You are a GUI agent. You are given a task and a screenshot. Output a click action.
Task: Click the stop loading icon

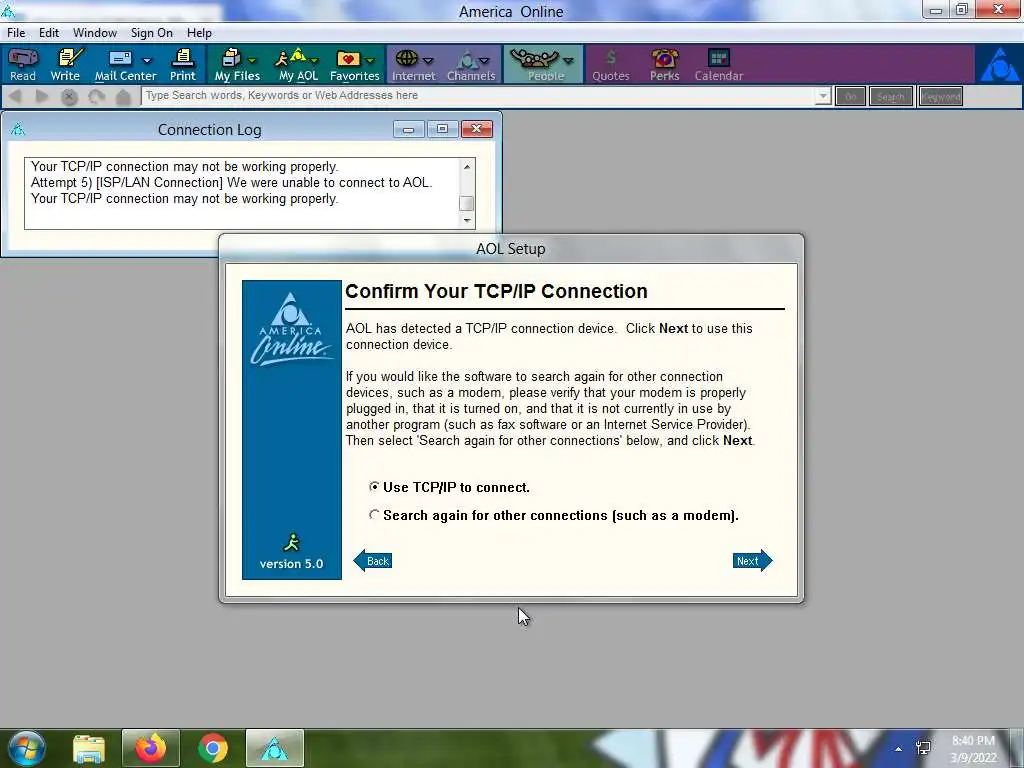click(69, 97)
